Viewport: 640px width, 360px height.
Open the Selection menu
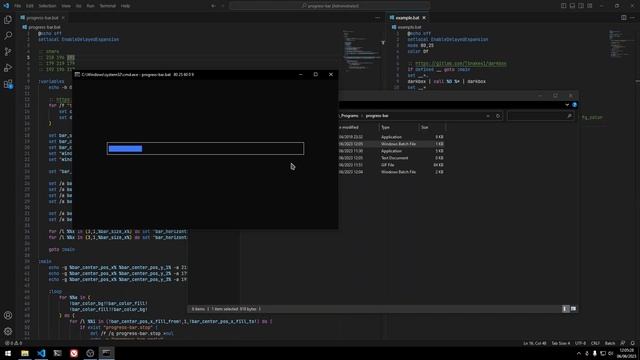coord(47,6)
